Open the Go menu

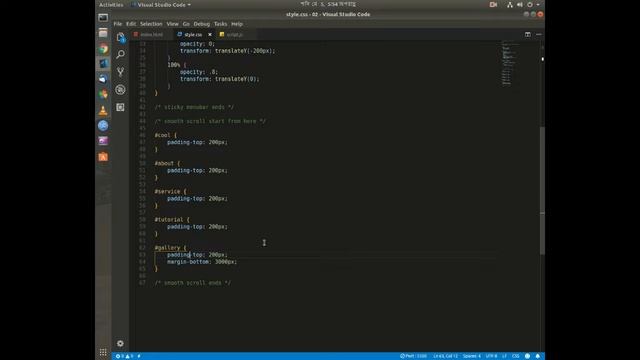[x=186, y=24]
